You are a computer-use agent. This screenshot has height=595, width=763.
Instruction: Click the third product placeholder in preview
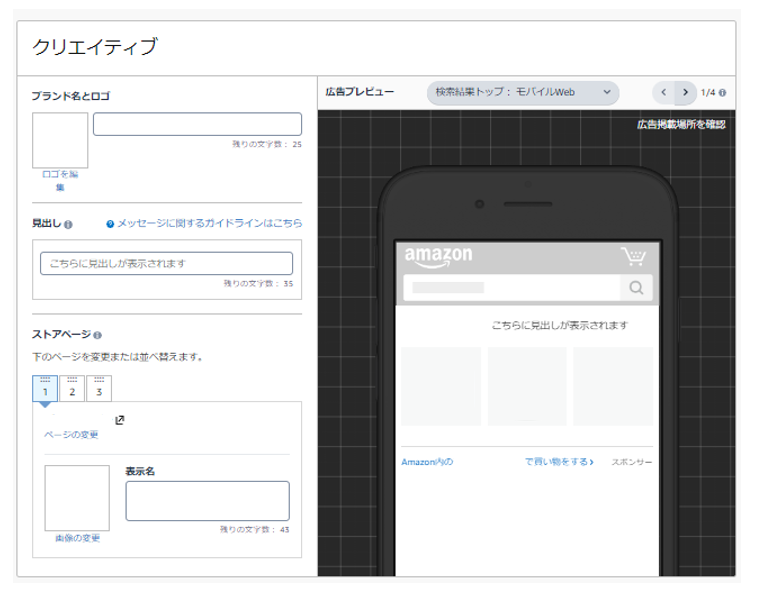(613, 386)
